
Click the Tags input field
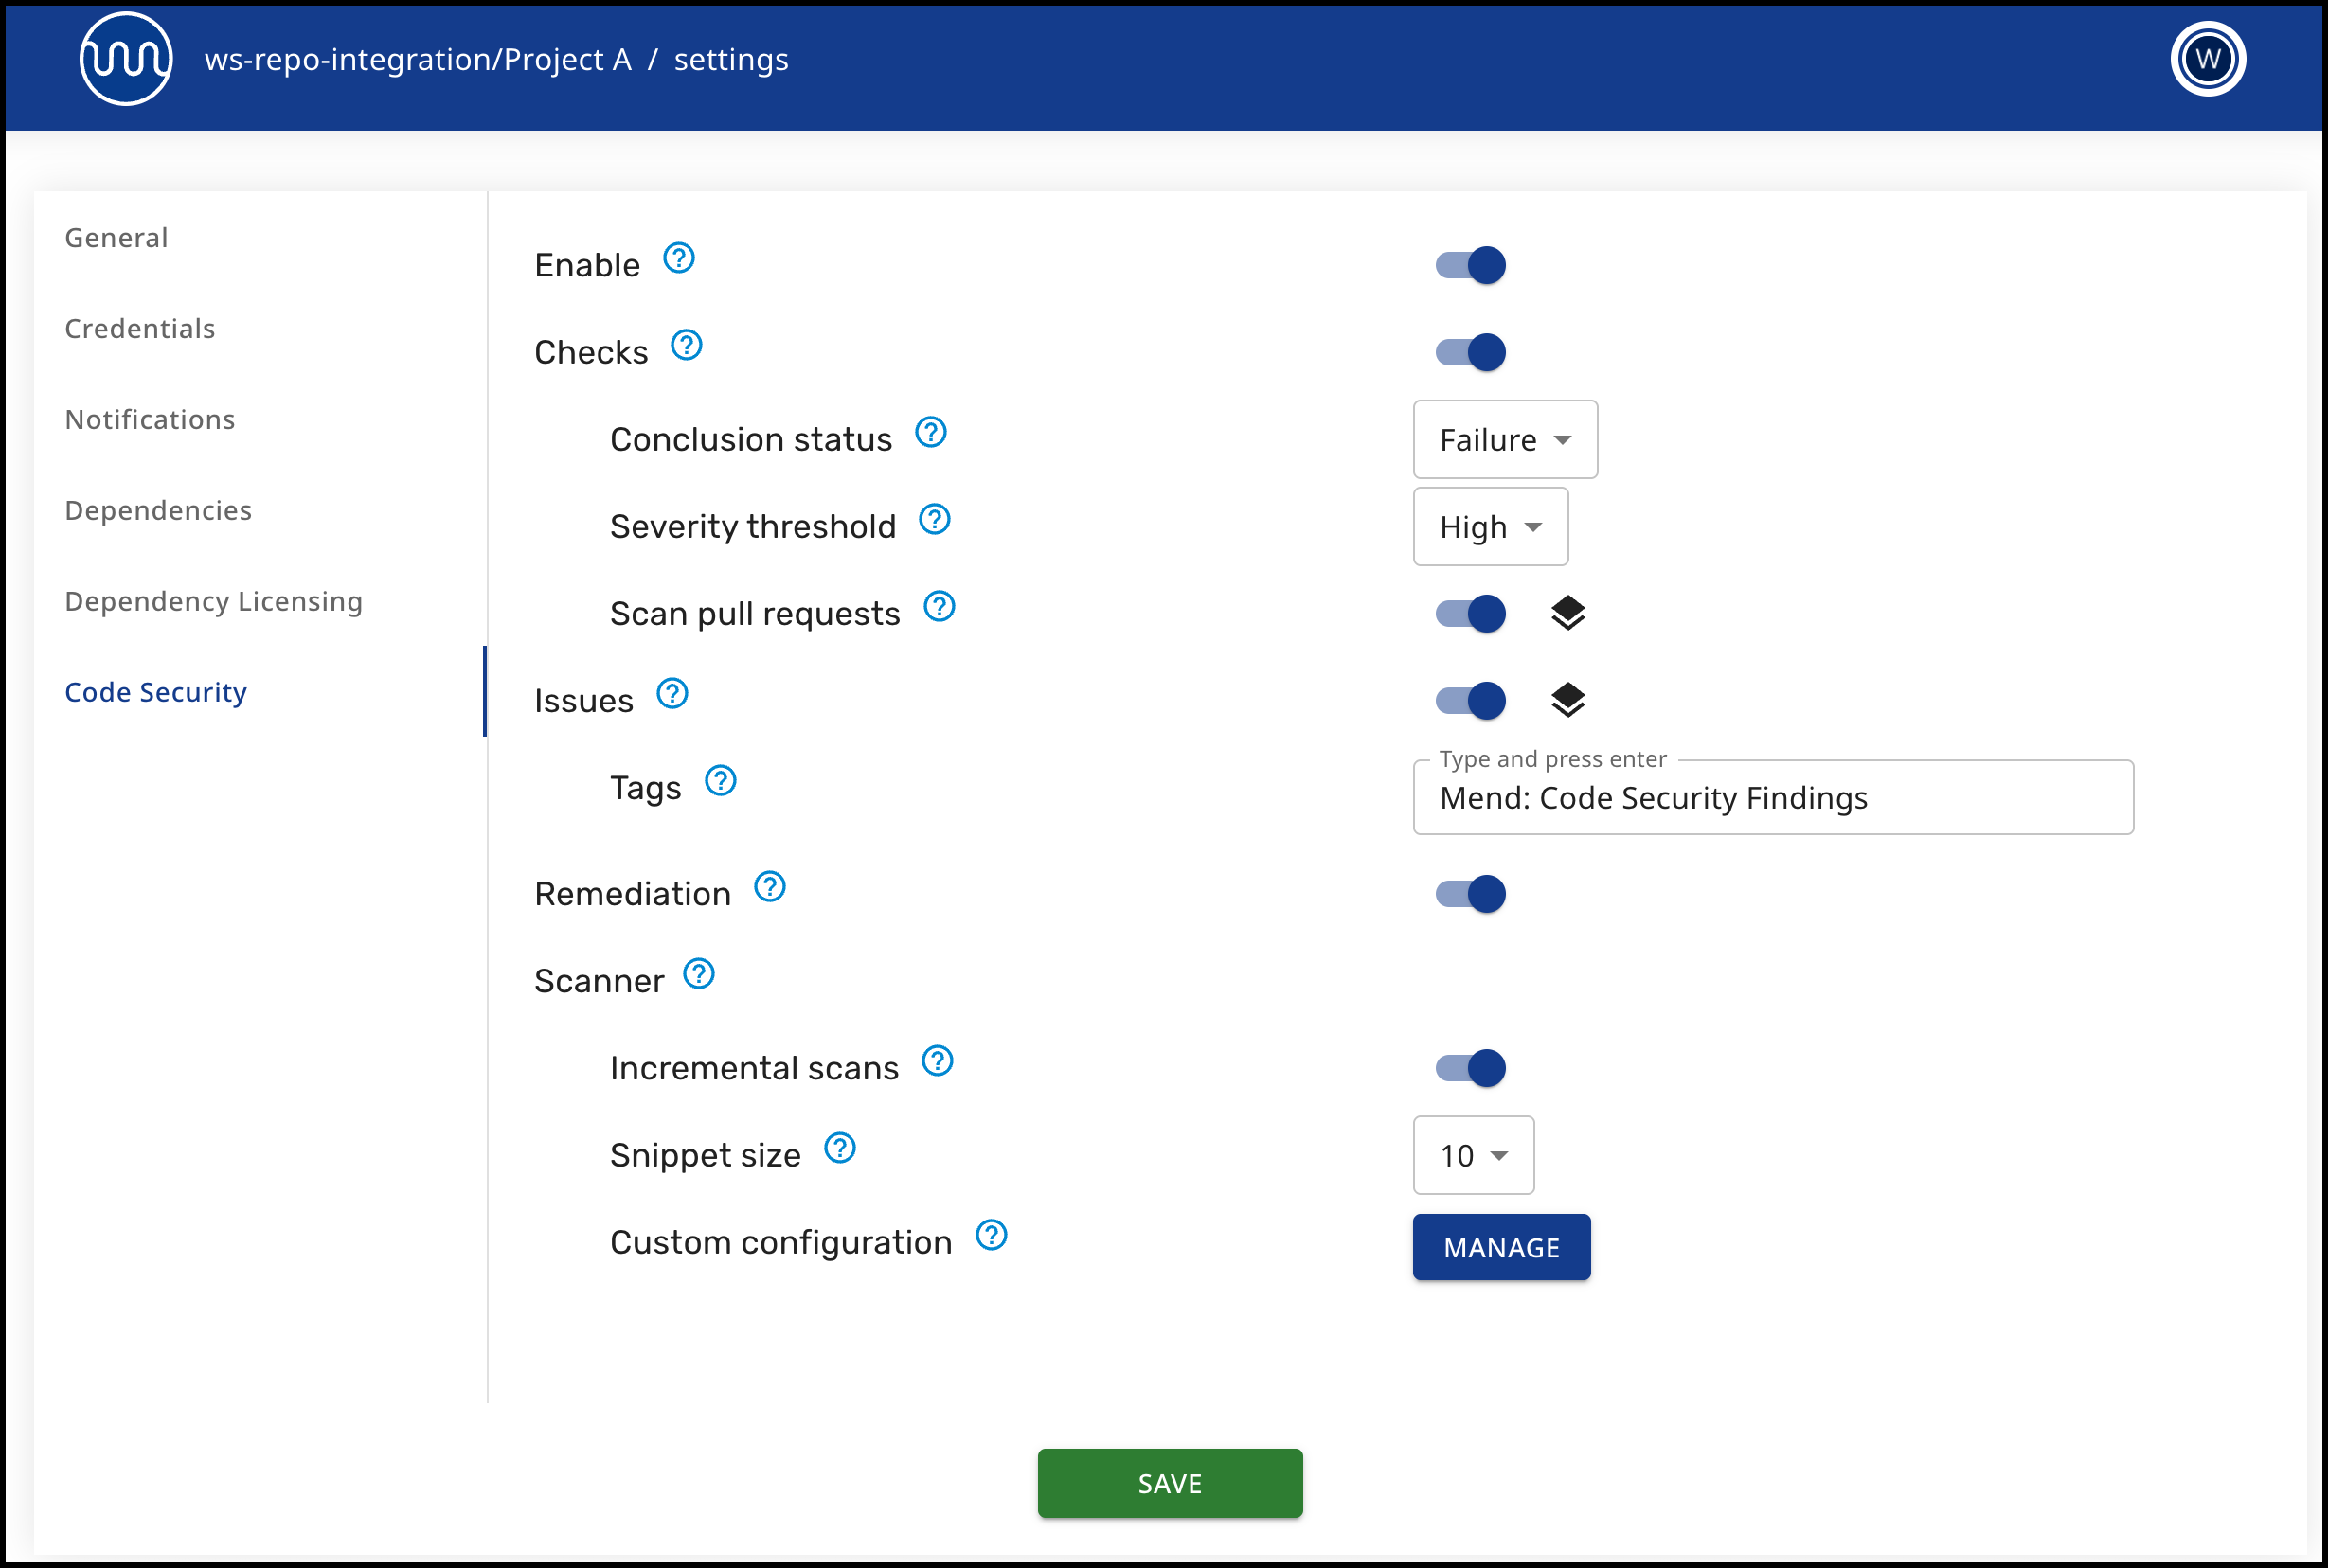coord(1772,798)
